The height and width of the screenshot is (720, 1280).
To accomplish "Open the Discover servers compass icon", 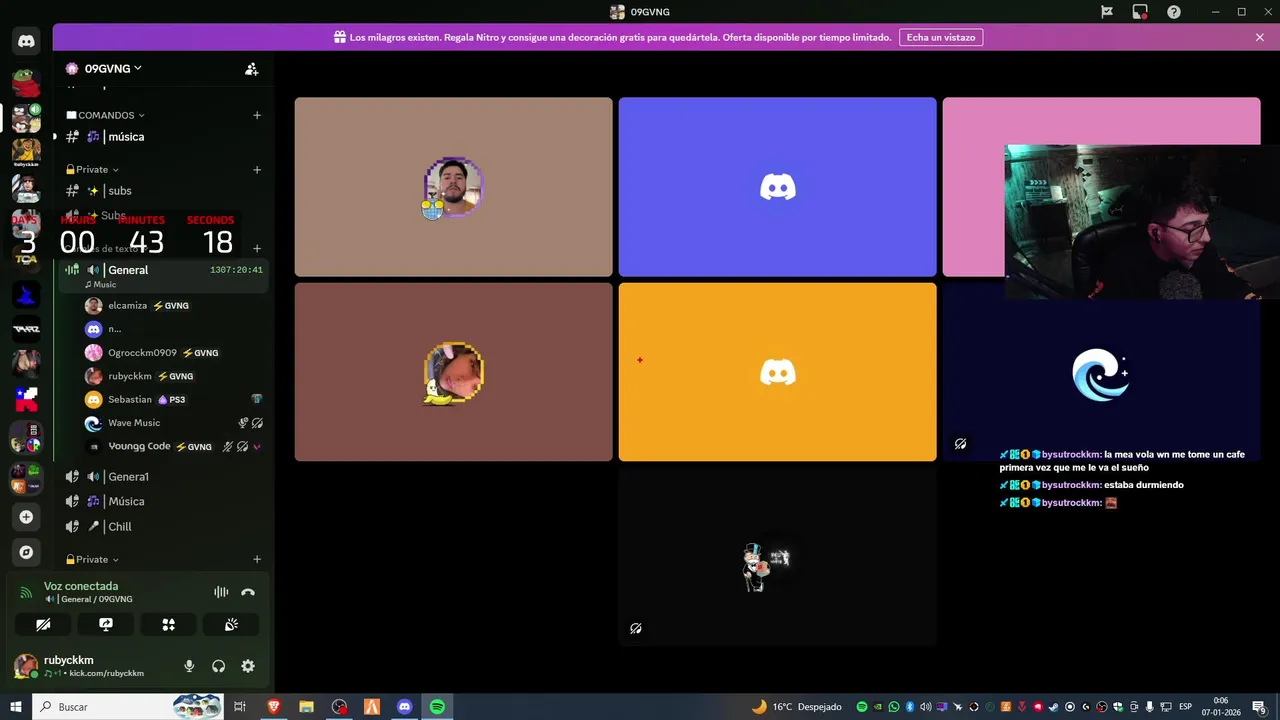I will pos(26,552).
